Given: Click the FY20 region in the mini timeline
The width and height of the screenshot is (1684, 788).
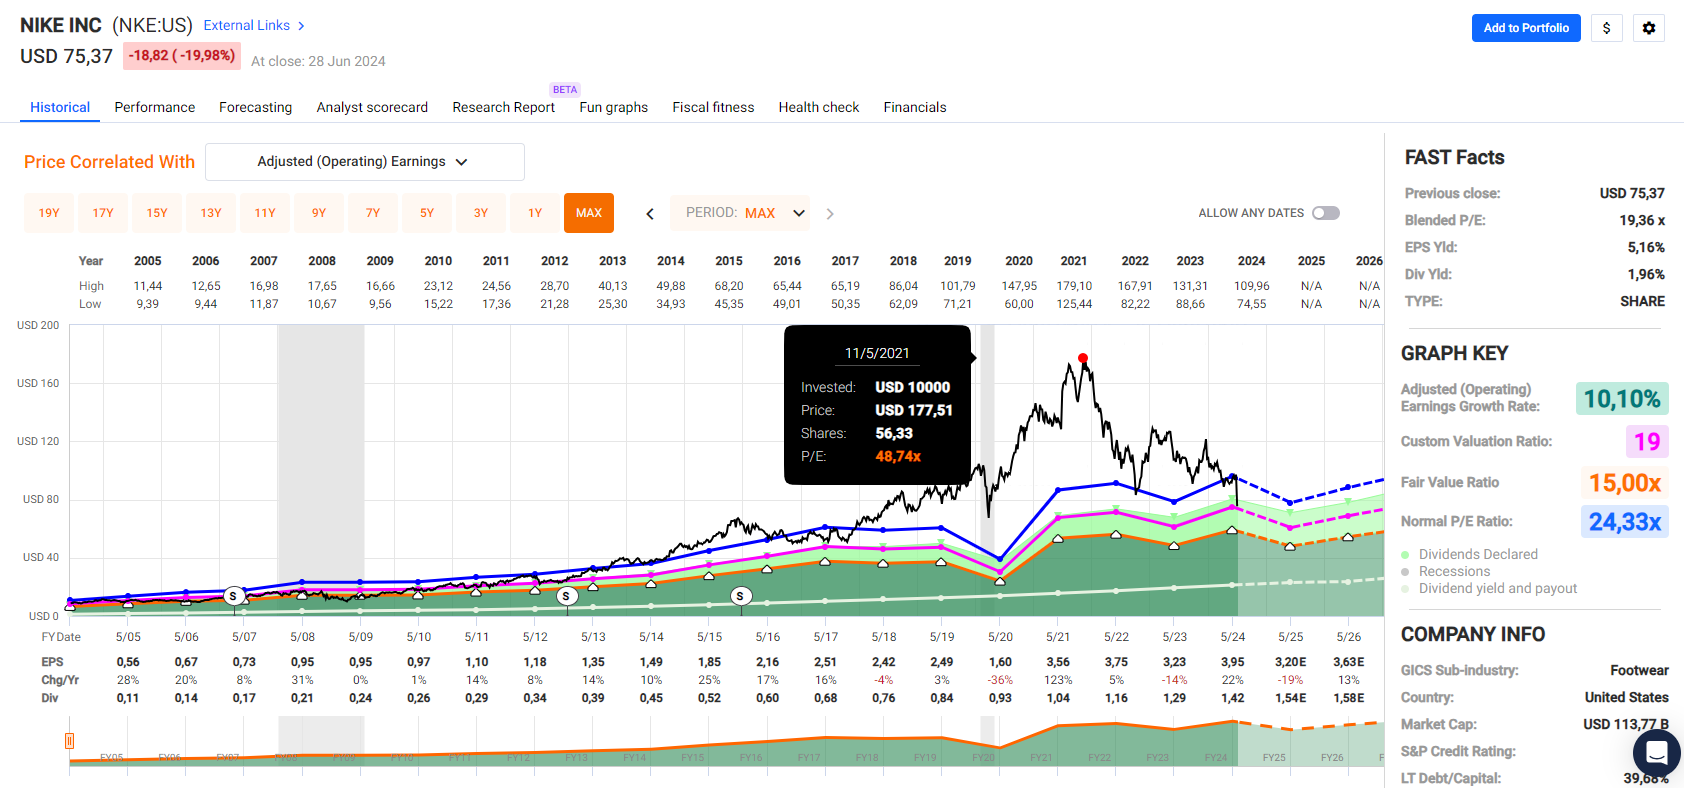Looking at the screenshot, I should 984,757.
